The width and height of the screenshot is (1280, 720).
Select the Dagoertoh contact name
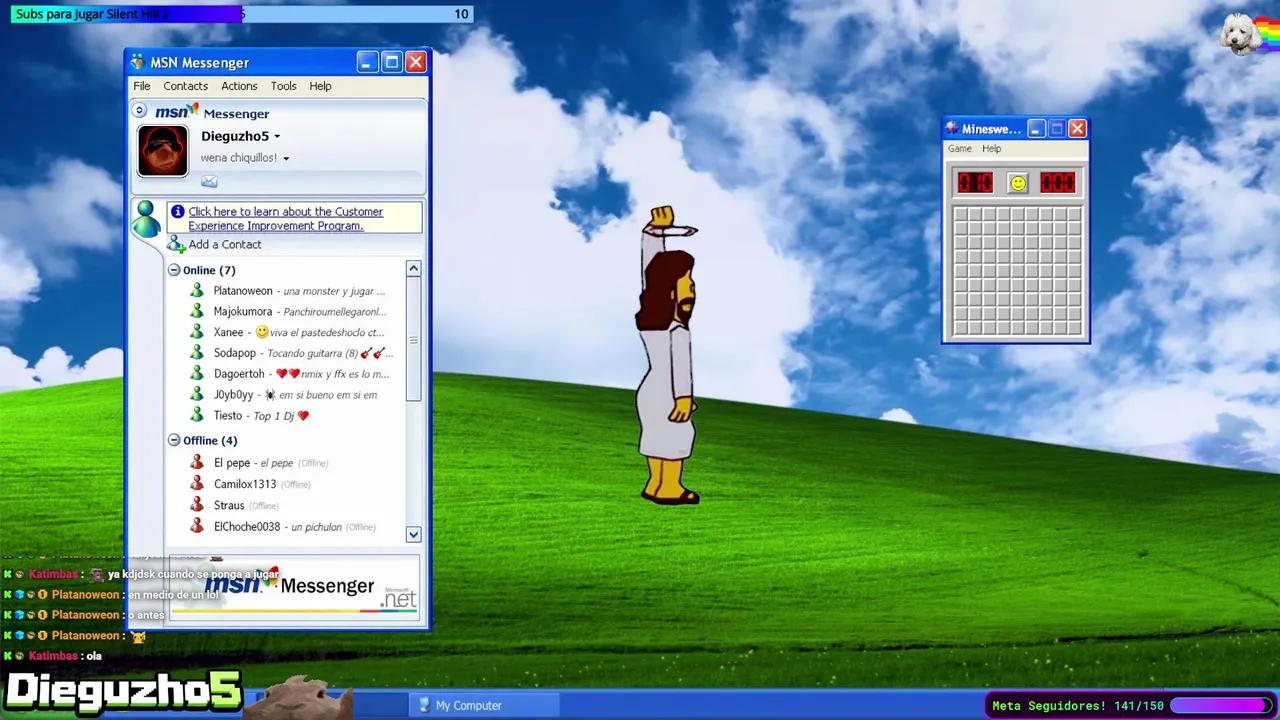tap(239, 374)
